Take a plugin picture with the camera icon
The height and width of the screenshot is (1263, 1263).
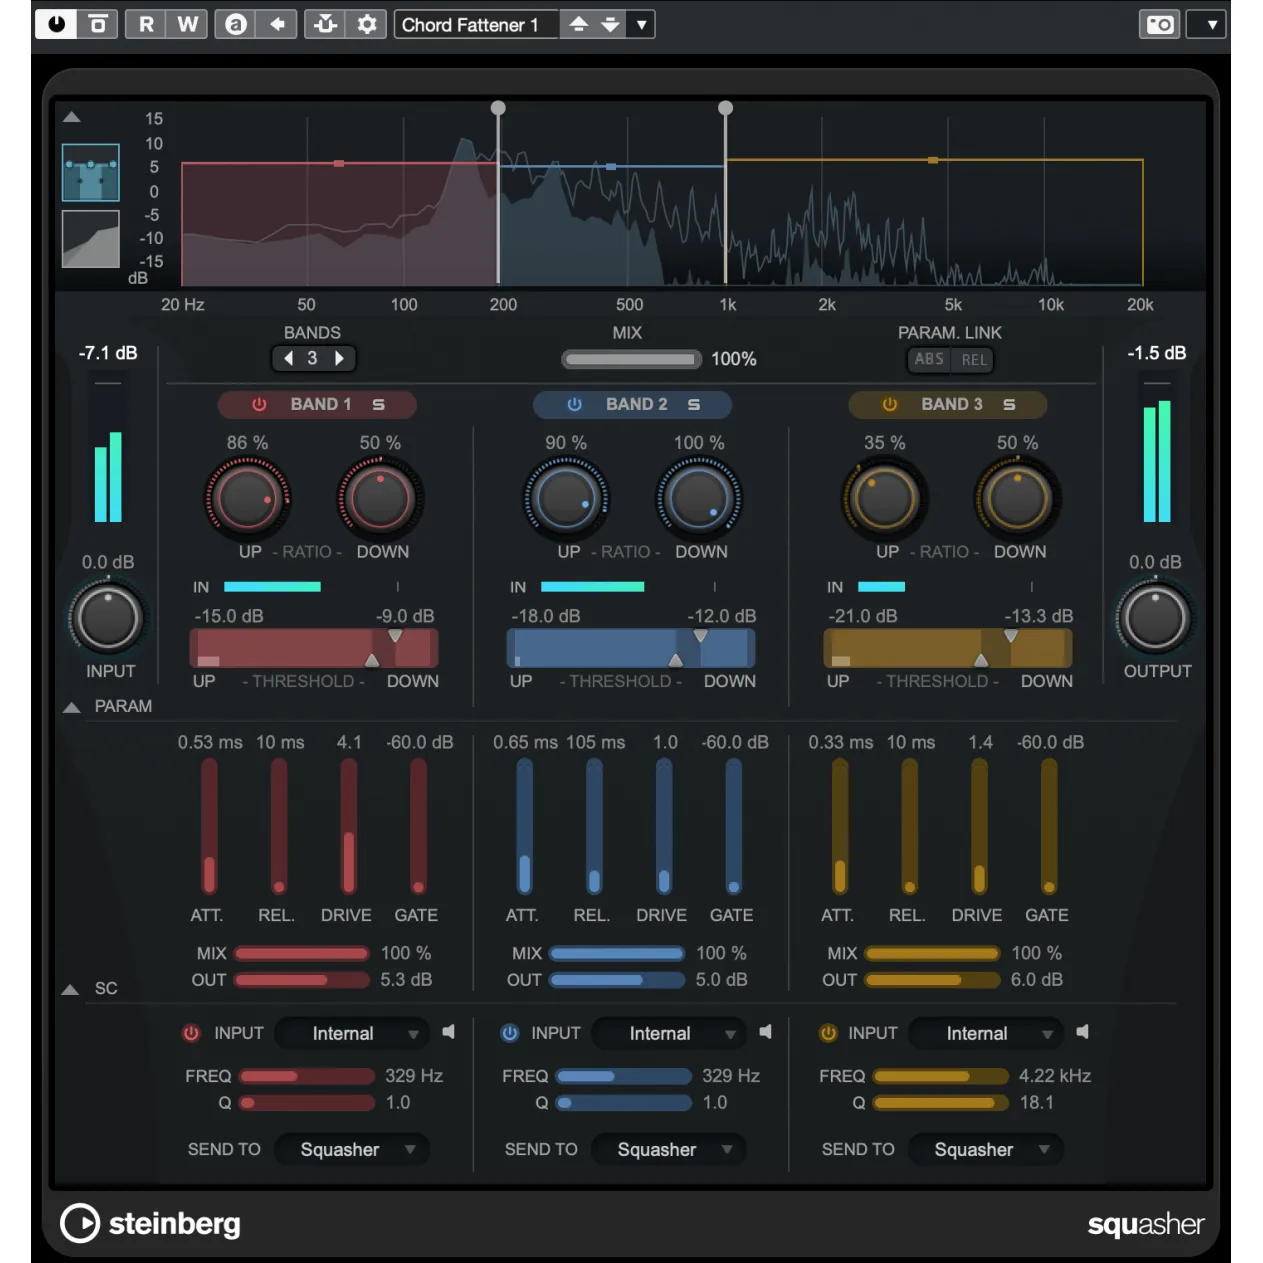point(1160,24)
